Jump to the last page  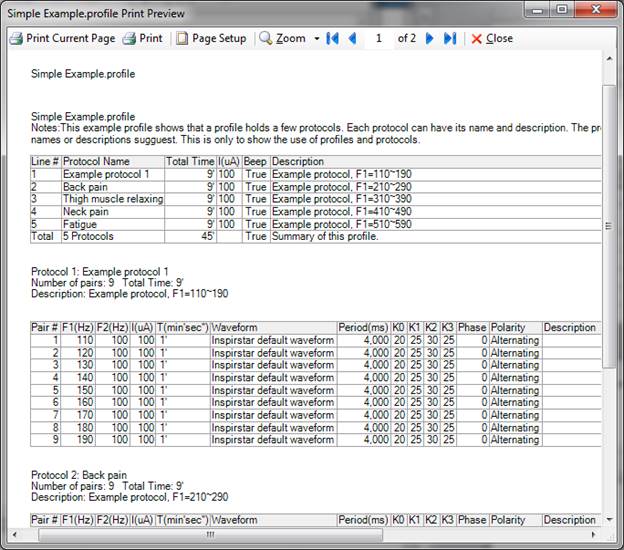[450, 38]
